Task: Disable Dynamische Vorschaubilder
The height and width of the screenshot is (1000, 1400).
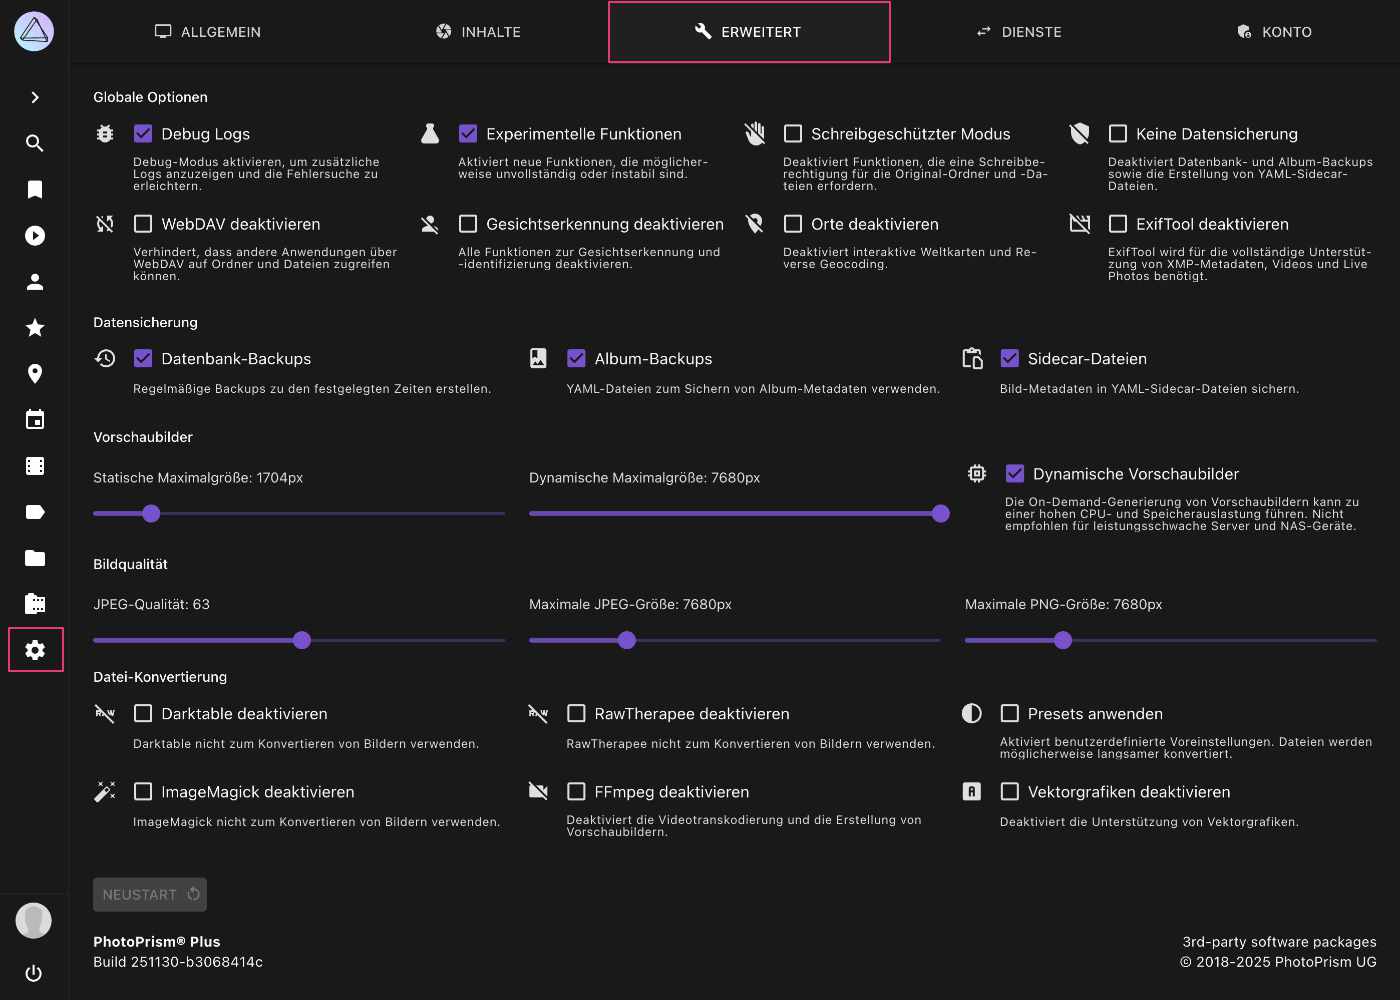Action: point(1015,473)
